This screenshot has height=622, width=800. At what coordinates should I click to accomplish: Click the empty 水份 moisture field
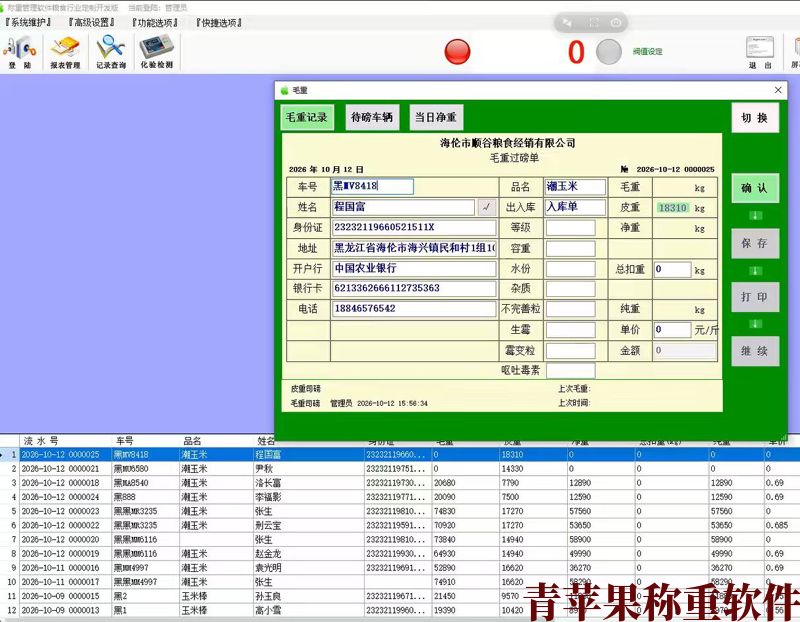(570, 269)
